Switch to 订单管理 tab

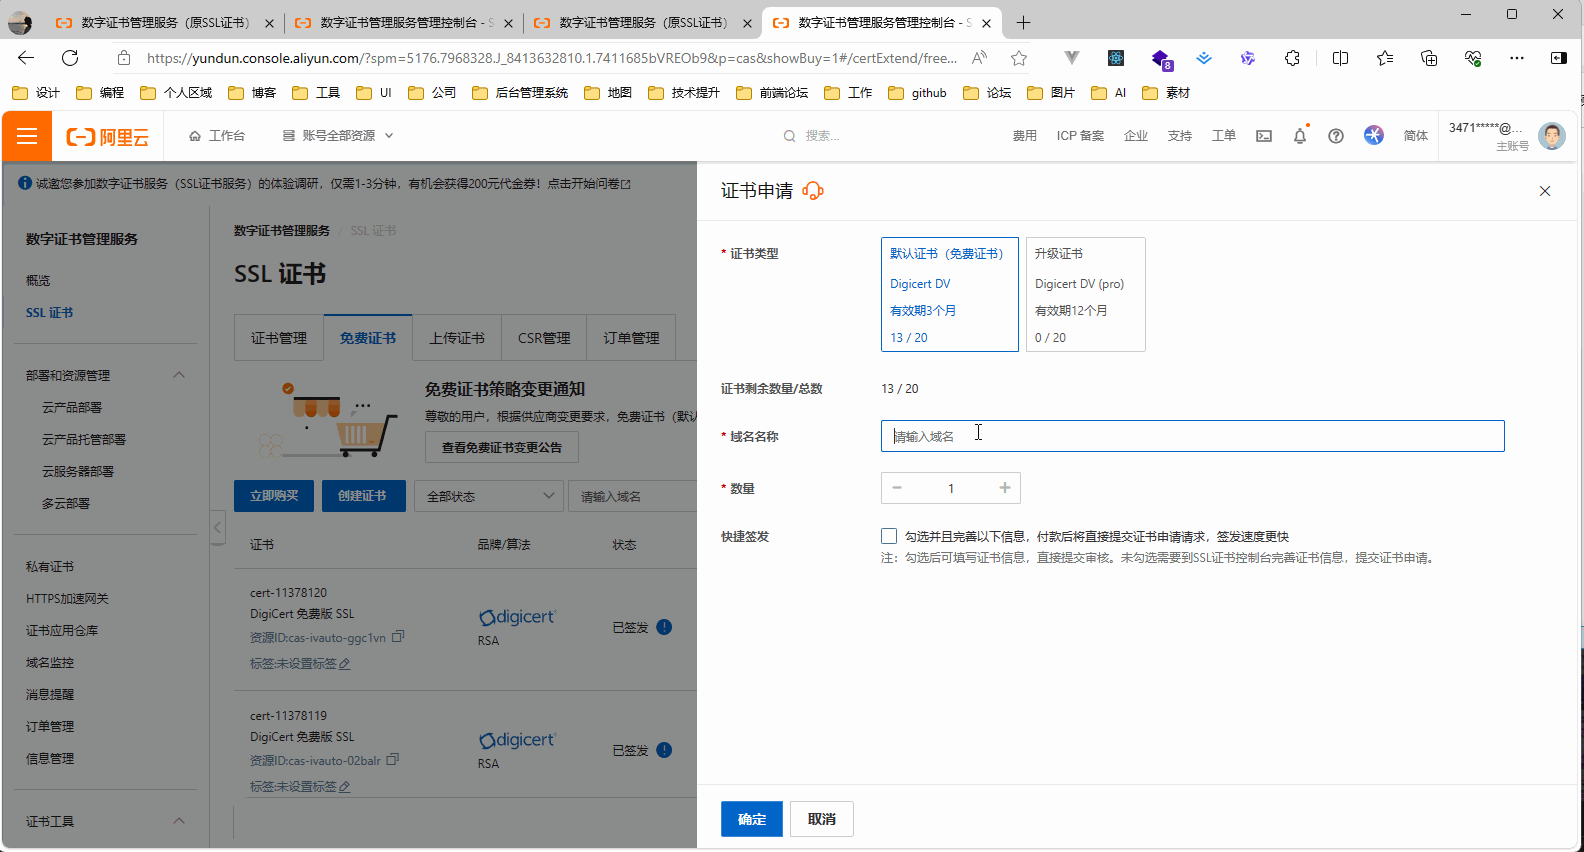click(x=631, y=338)
